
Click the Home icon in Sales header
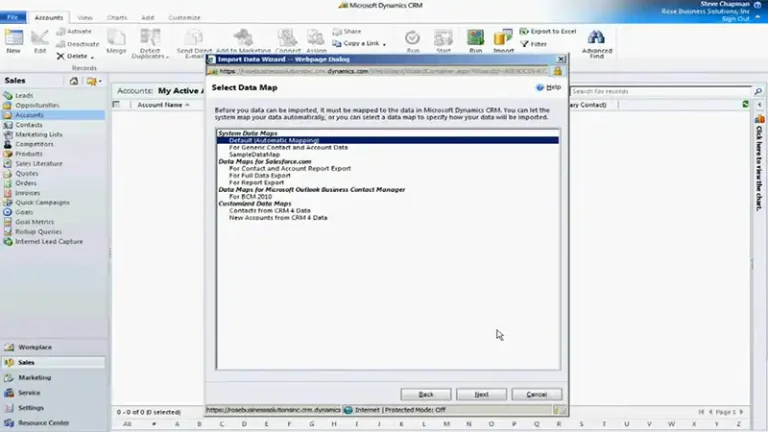click(x=73, y=81)
